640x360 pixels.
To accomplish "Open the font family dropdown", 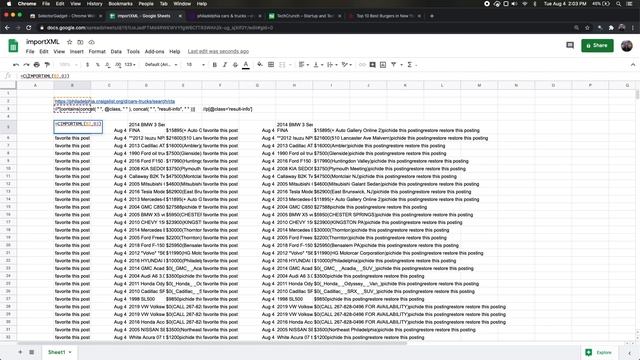I will tap(161, 64).
